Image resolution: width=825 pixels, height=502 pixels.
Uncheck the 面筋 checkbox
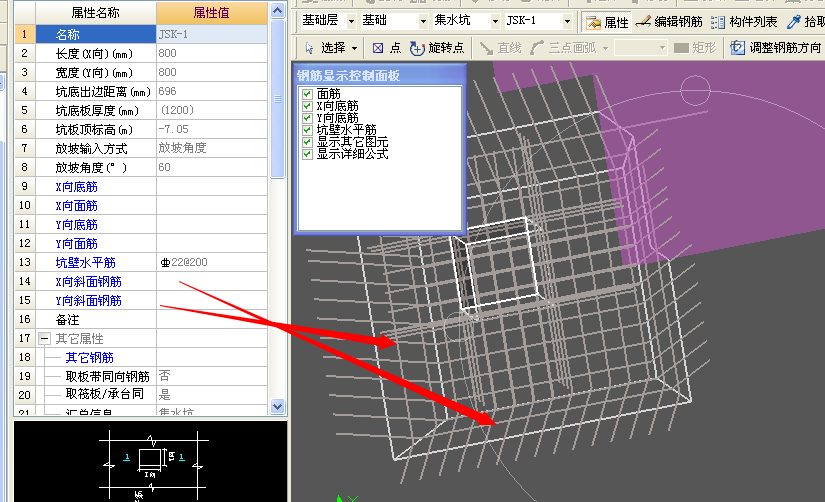coord(307,94)
